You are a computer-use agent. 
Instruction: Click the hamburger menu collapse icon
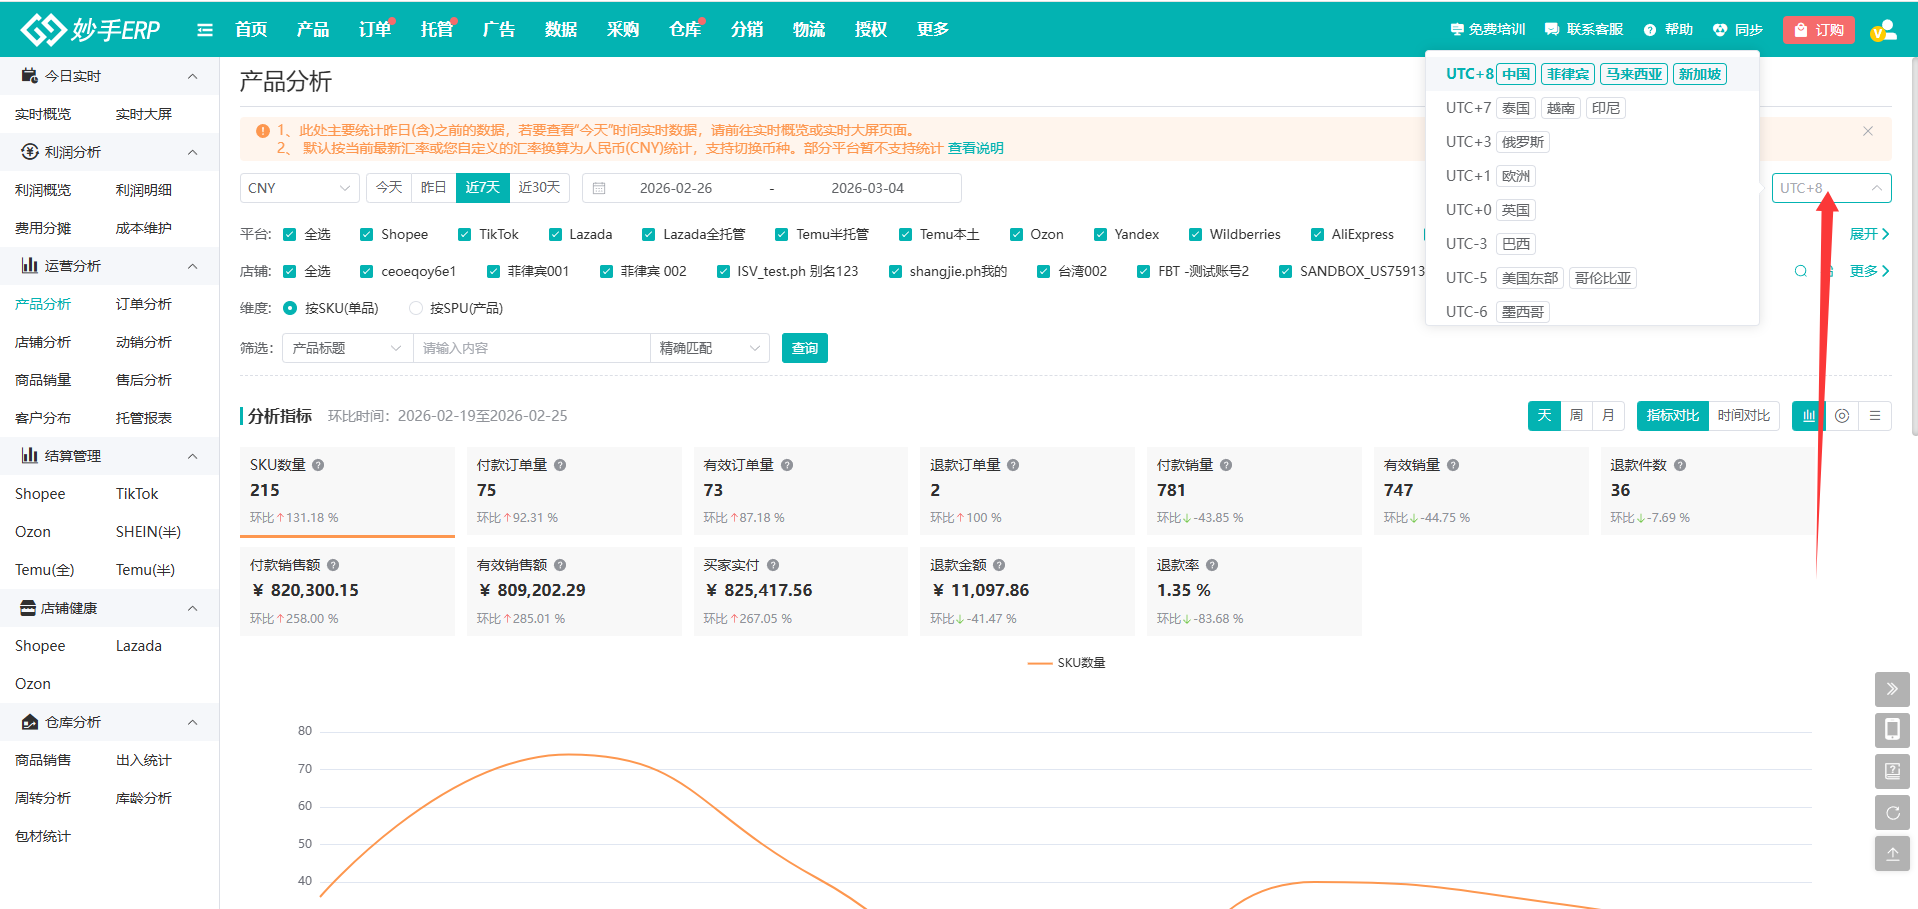pyautogui.click(x=205, y=30)
